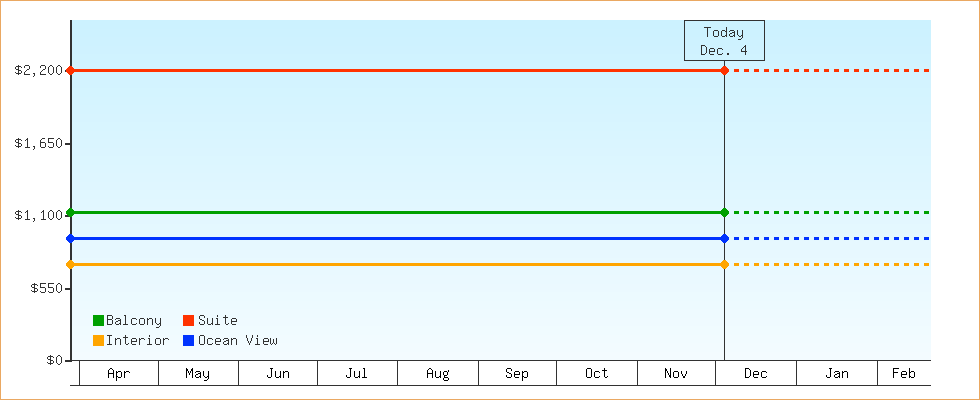Click the green Balcony point at today
Image resolution: width=980 pixels, height=400 pixels.
click(724, 212)
